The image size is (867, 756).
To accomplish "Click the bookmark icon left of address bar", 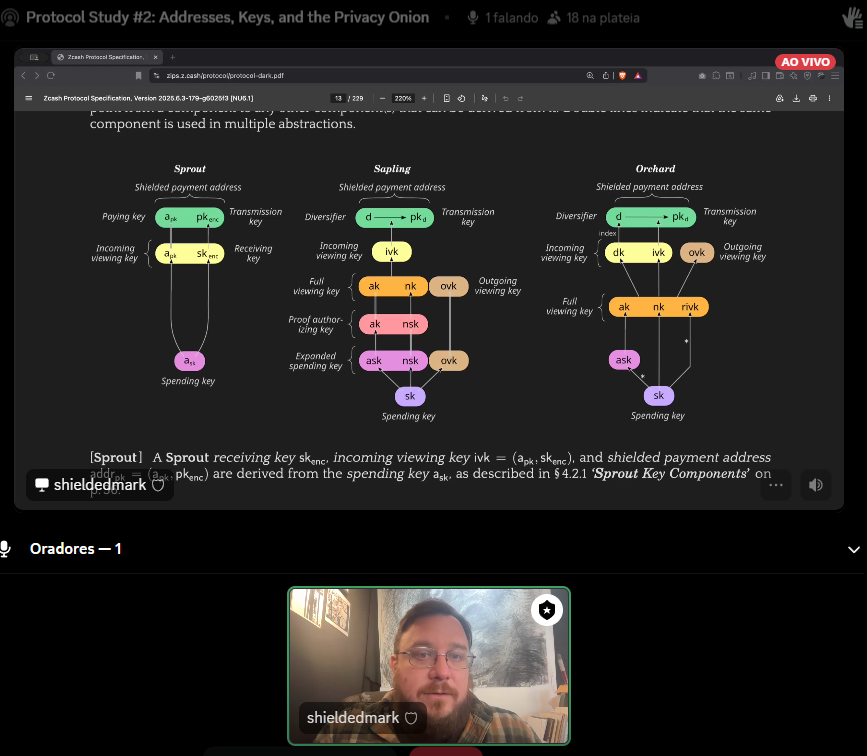I will 138,76.
